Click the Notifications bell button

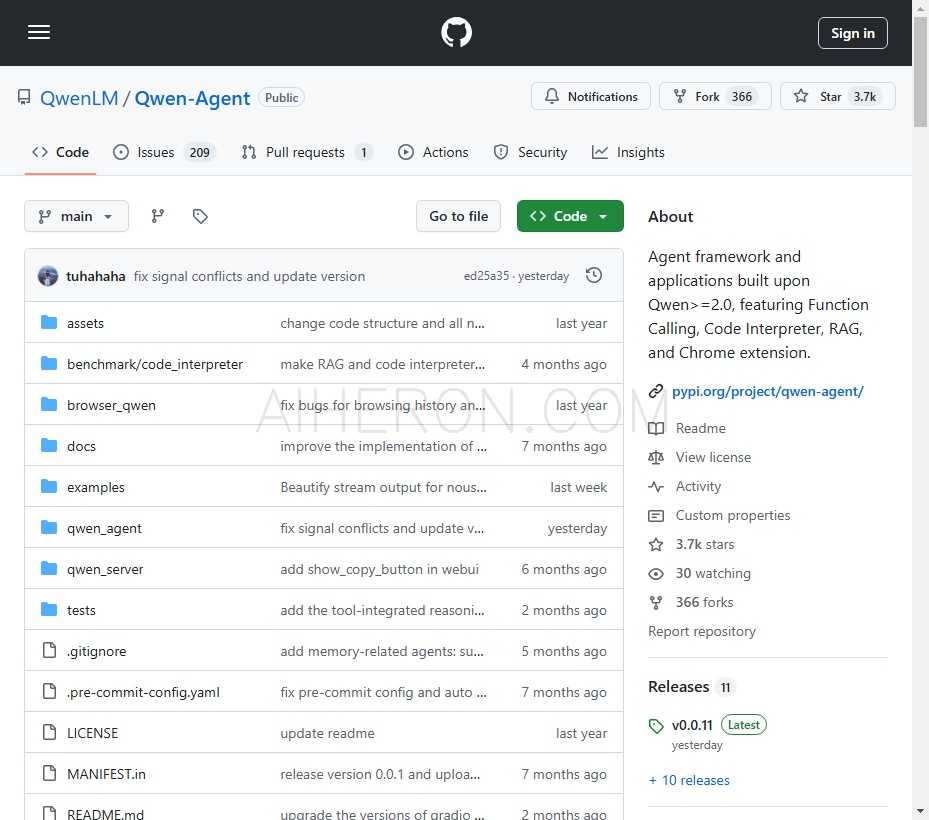[591, 97]
